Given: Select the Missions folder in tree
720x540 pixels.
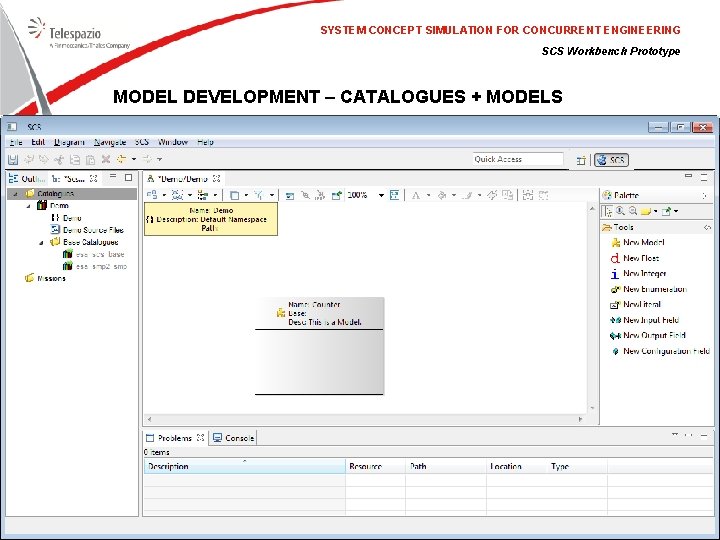Looking at the screenshot, I should [x=50, y=279].
